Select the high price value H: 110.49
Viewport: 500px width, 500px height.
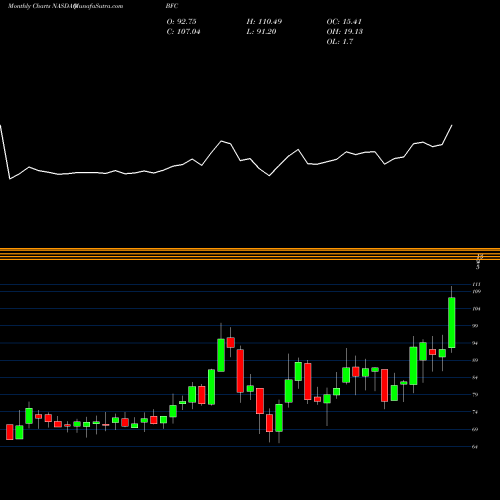[264, 22]
